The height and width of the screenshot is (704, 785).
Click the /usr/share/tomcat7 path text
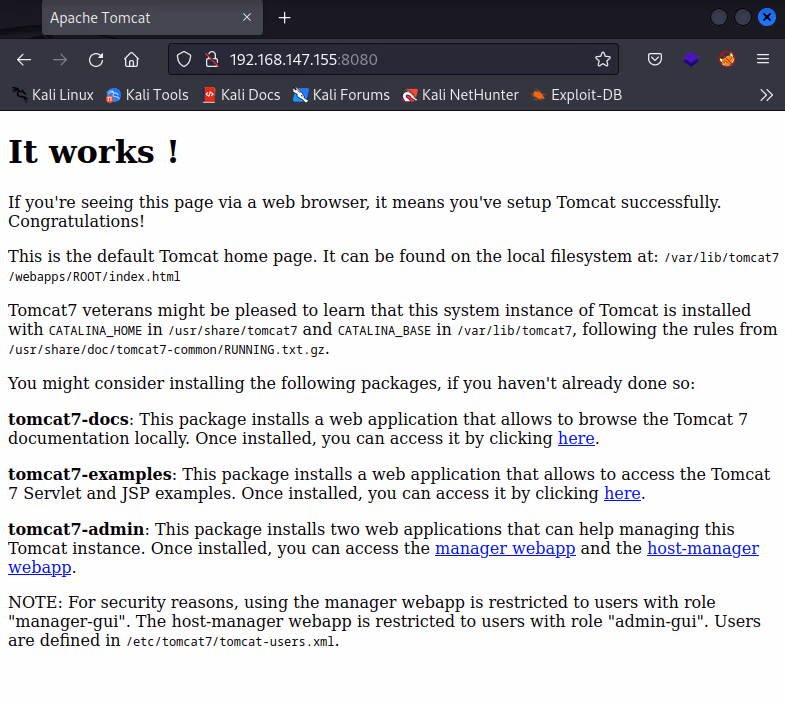(233, 331)
